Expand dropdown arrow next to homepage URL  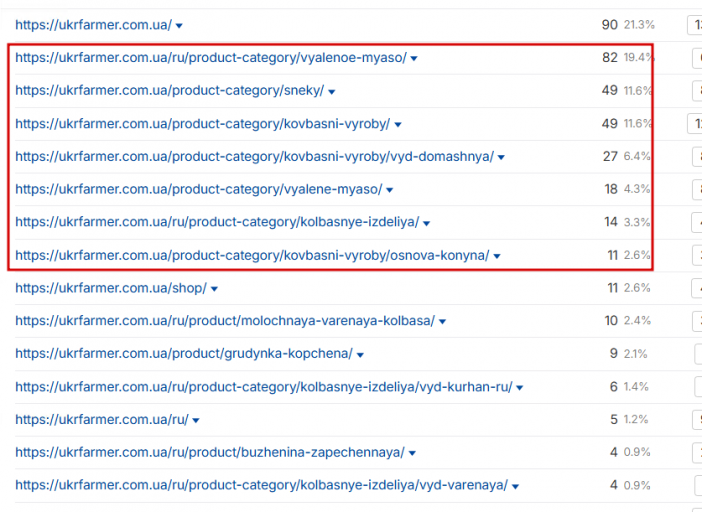179,26
